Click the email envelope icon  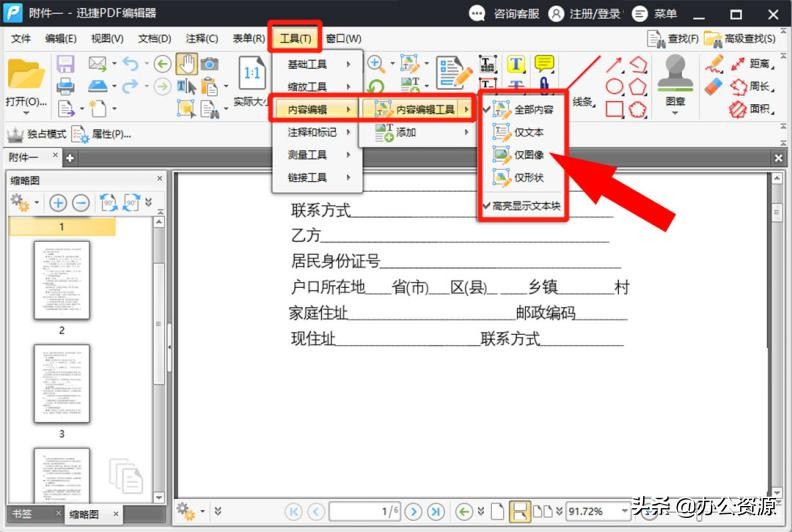pyautogui.click(x=97, y=64)
